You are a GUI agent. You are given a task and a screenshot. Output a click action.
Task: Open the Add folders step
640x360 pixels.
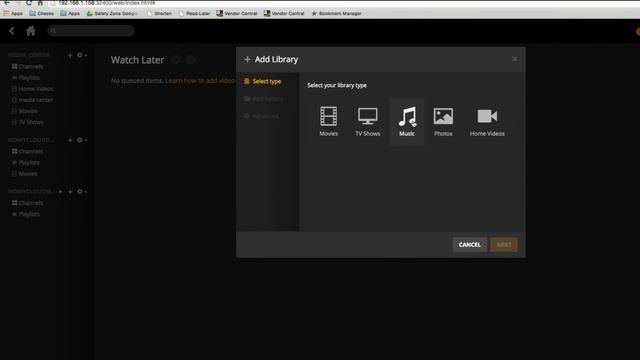[x=263, y=99]
